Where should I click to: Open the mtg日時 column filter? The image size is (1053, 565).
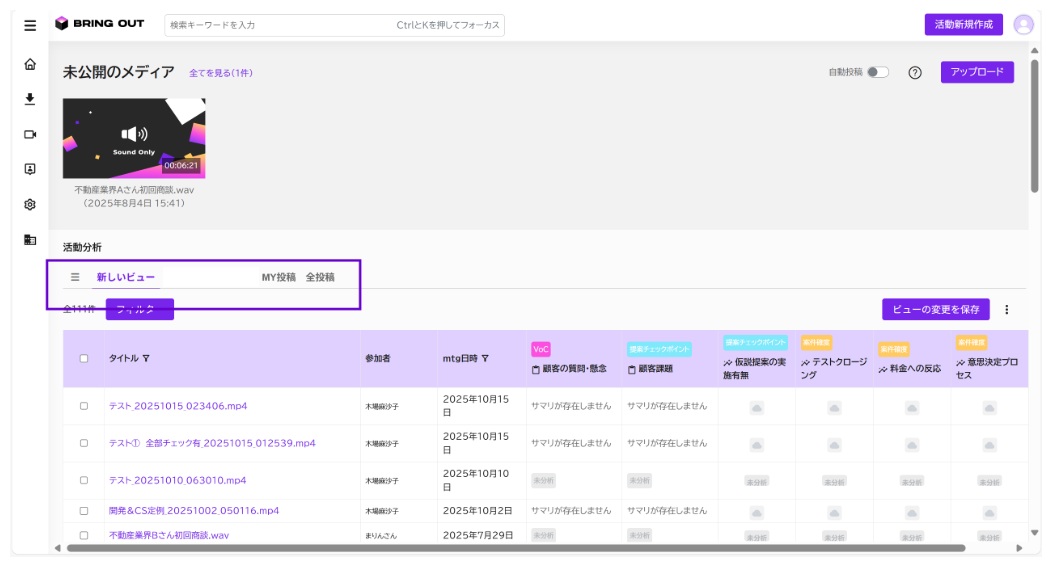point(485,359)
